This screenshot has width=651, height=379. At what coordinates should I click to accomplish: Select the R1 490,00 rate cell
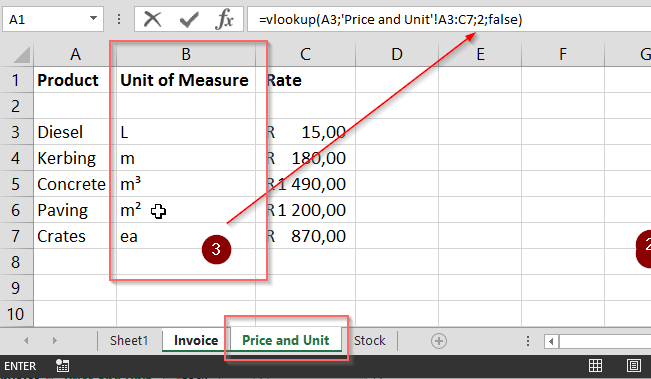point(306,184)
